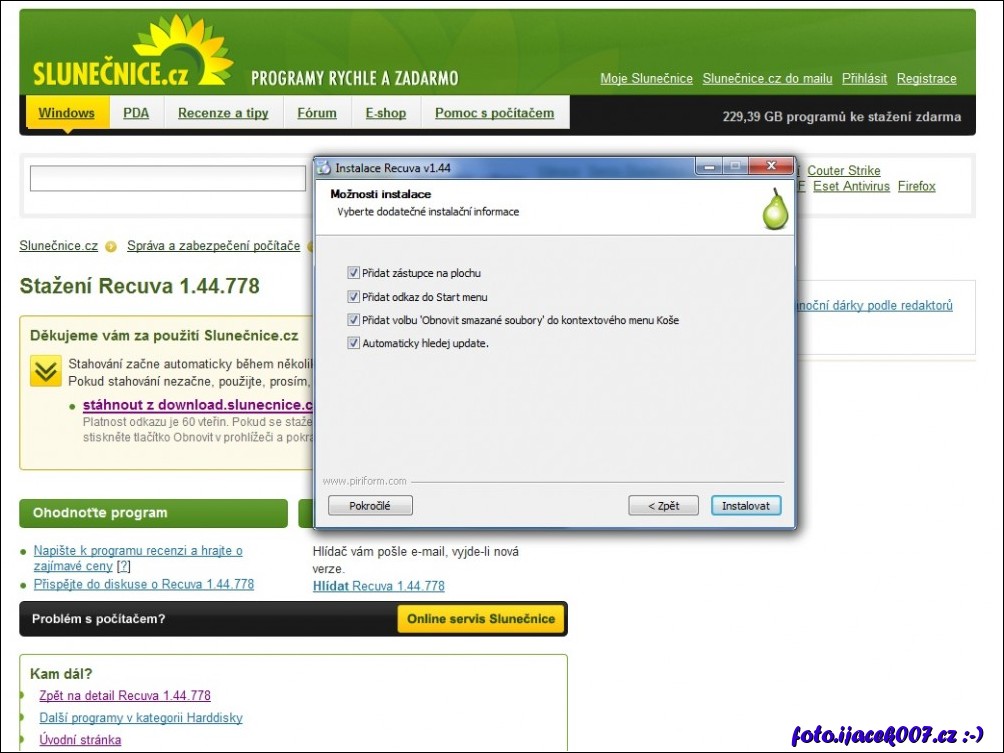Switch to the PDA tab

(136, 113)
